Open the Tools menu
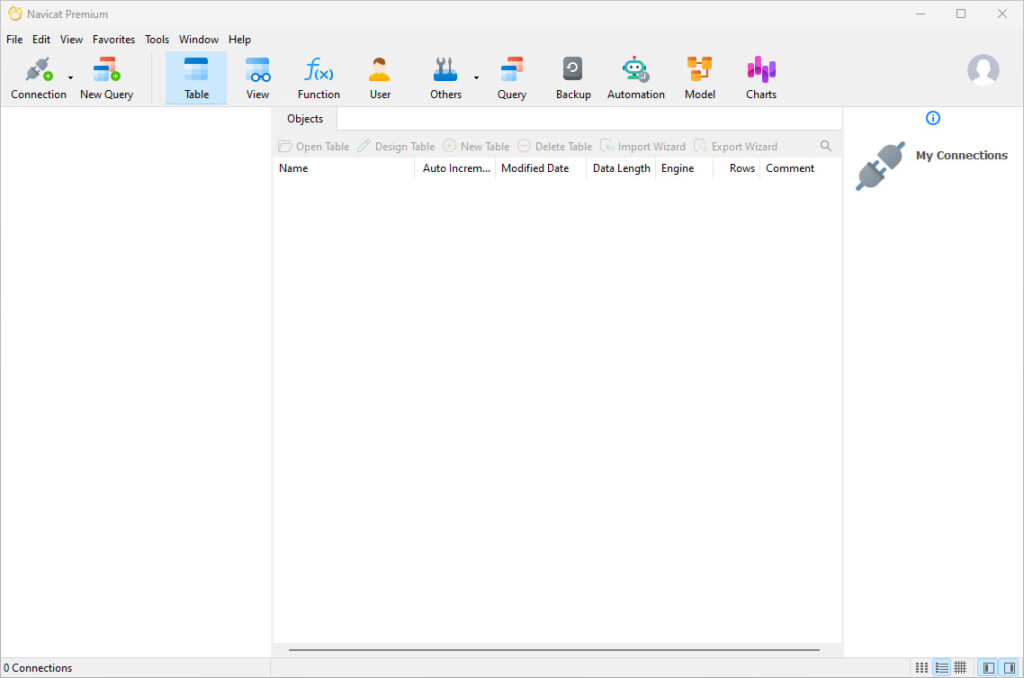 point(157,39)
